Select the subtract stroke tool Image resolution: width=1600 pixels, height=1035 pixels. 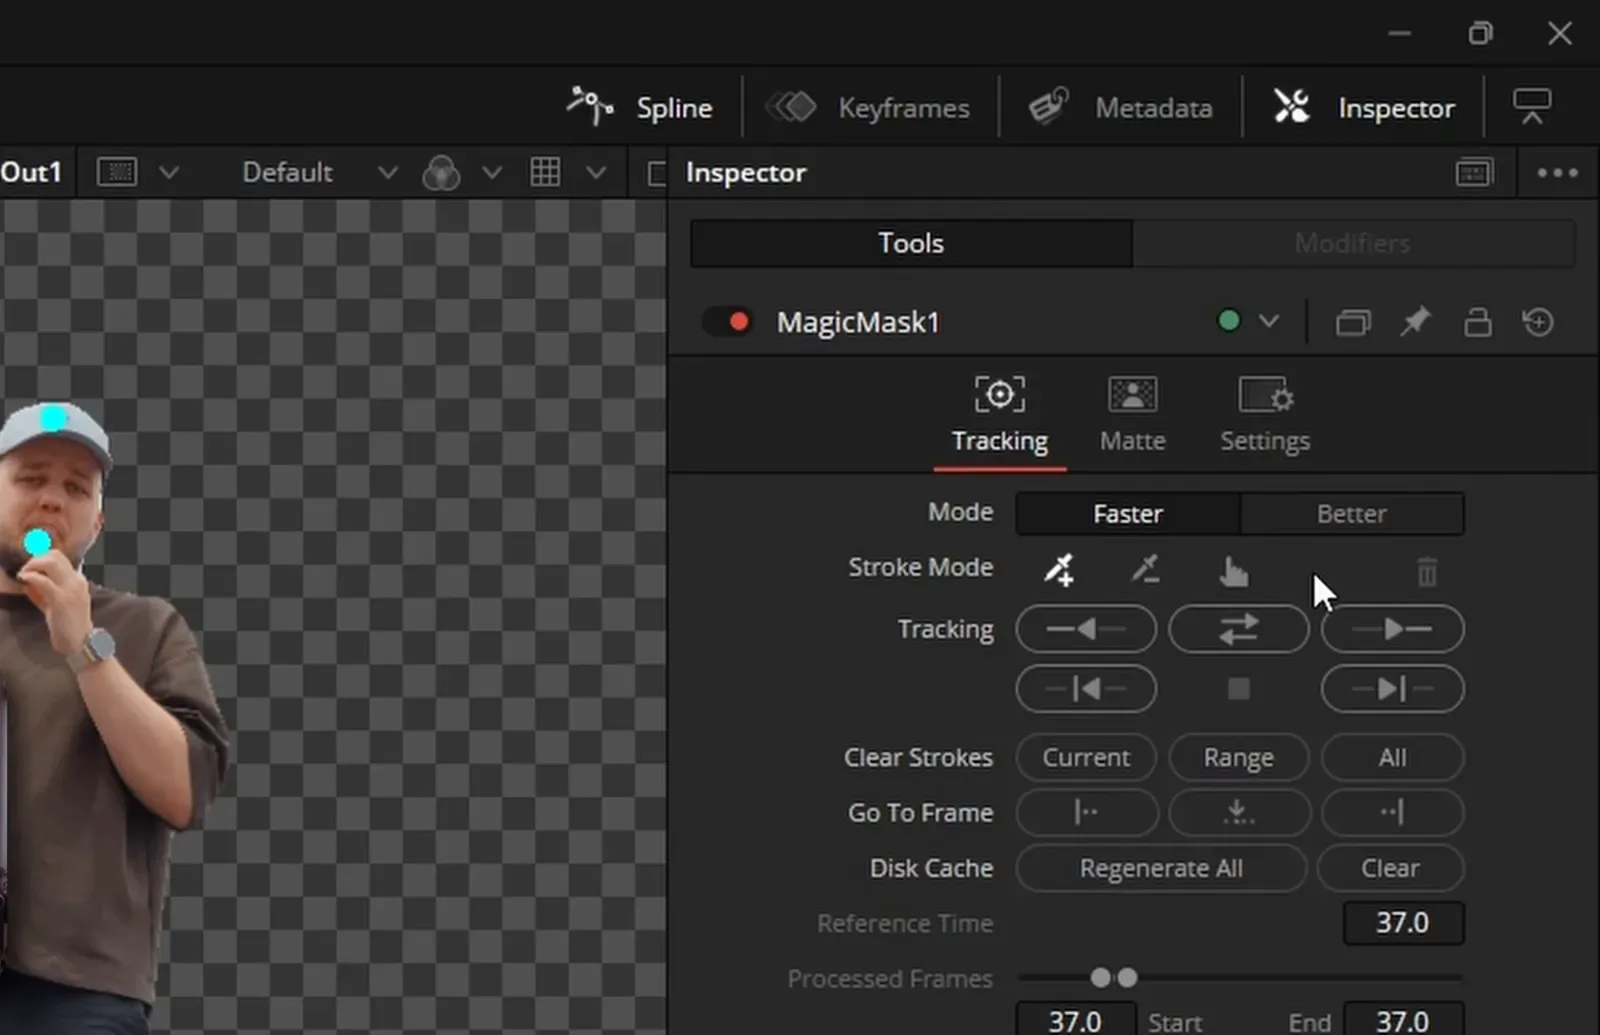1145,569
